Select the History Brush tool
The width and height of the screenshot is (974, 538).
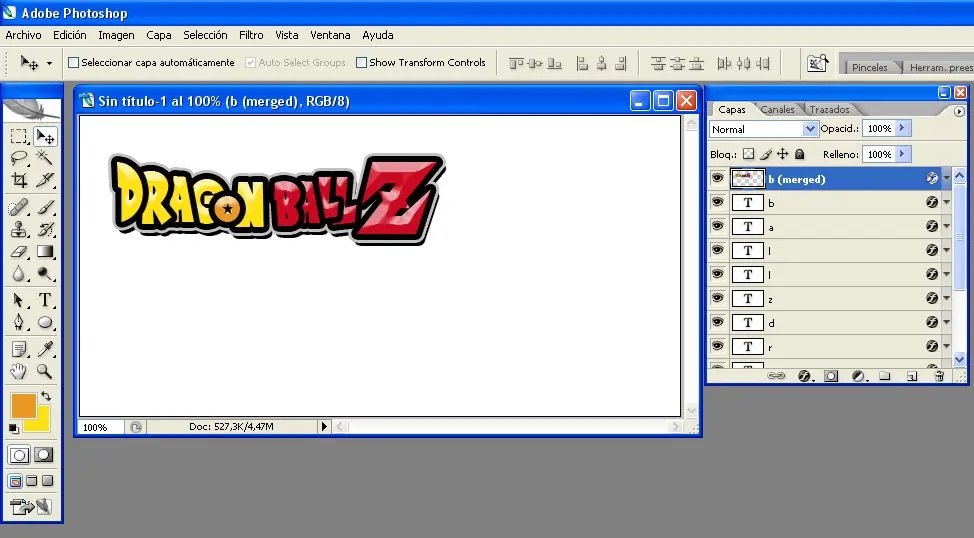pos(45,229)
